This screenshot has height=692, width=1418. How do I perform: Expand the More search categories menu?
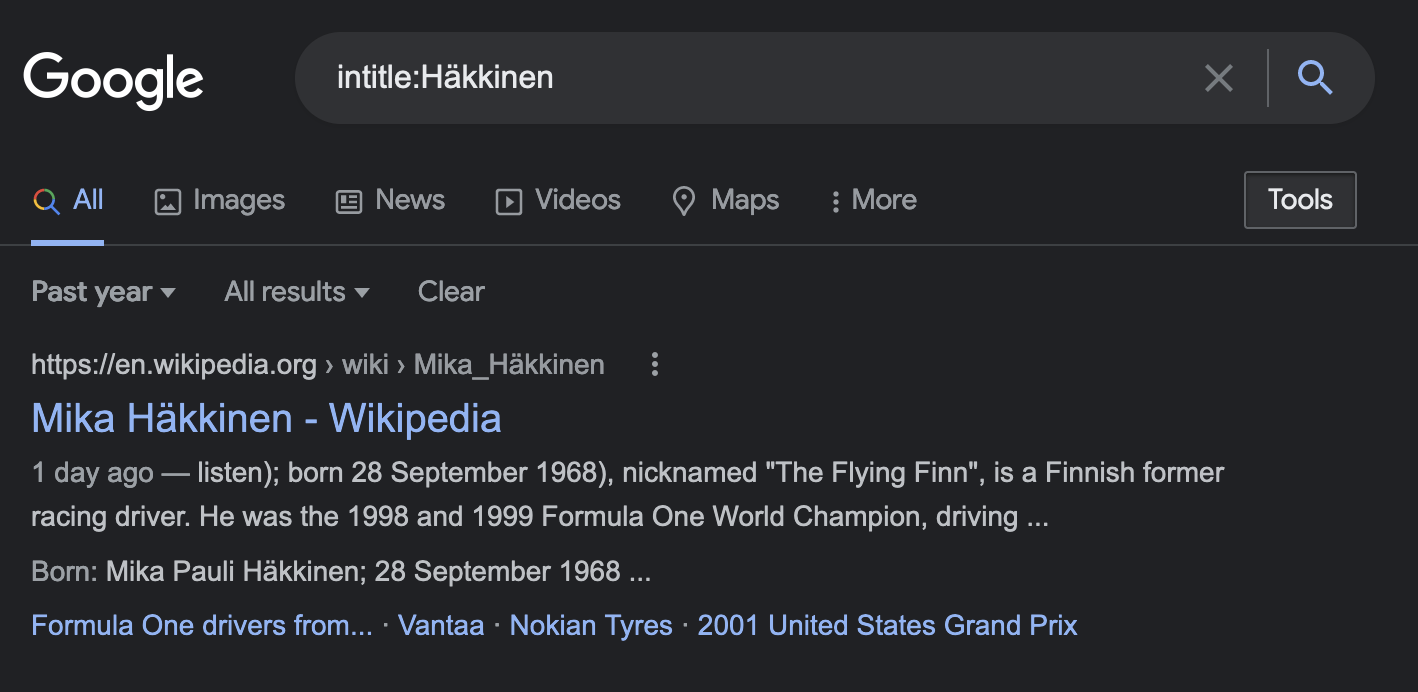(872, 200)
